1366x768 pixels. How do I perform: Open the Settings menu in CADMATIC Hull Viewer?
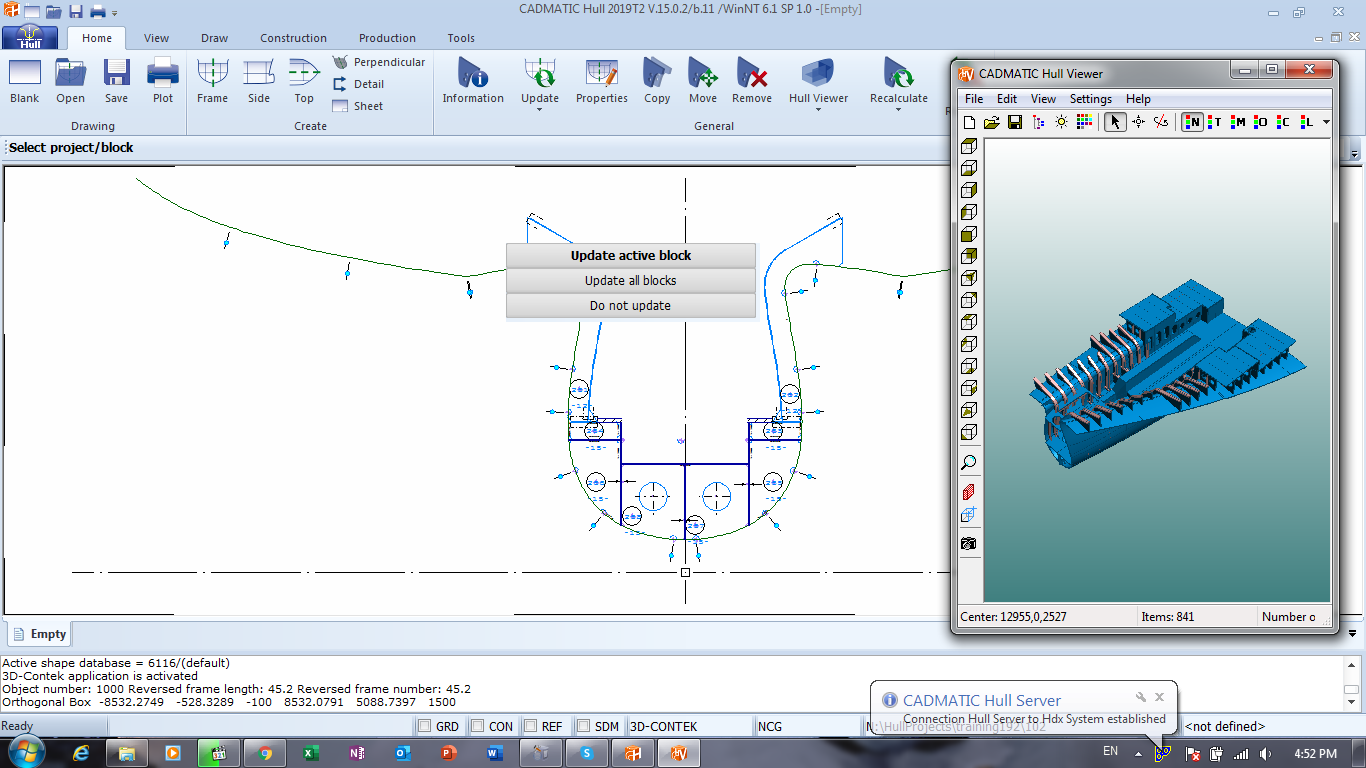click(x=1091, y=99)
